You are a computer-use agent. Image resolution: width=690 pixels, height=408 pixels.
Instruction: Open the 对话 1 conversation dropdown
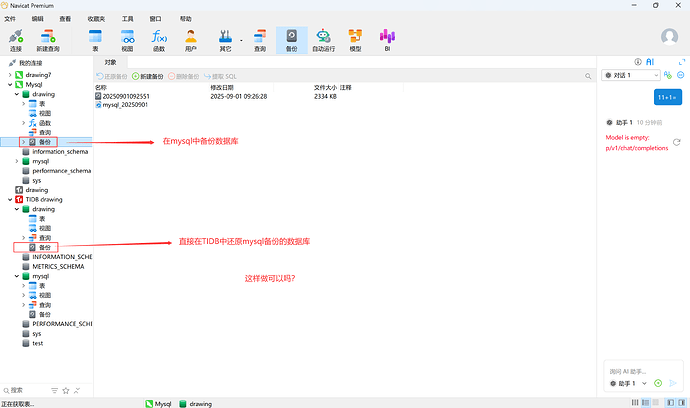[631, 75]
